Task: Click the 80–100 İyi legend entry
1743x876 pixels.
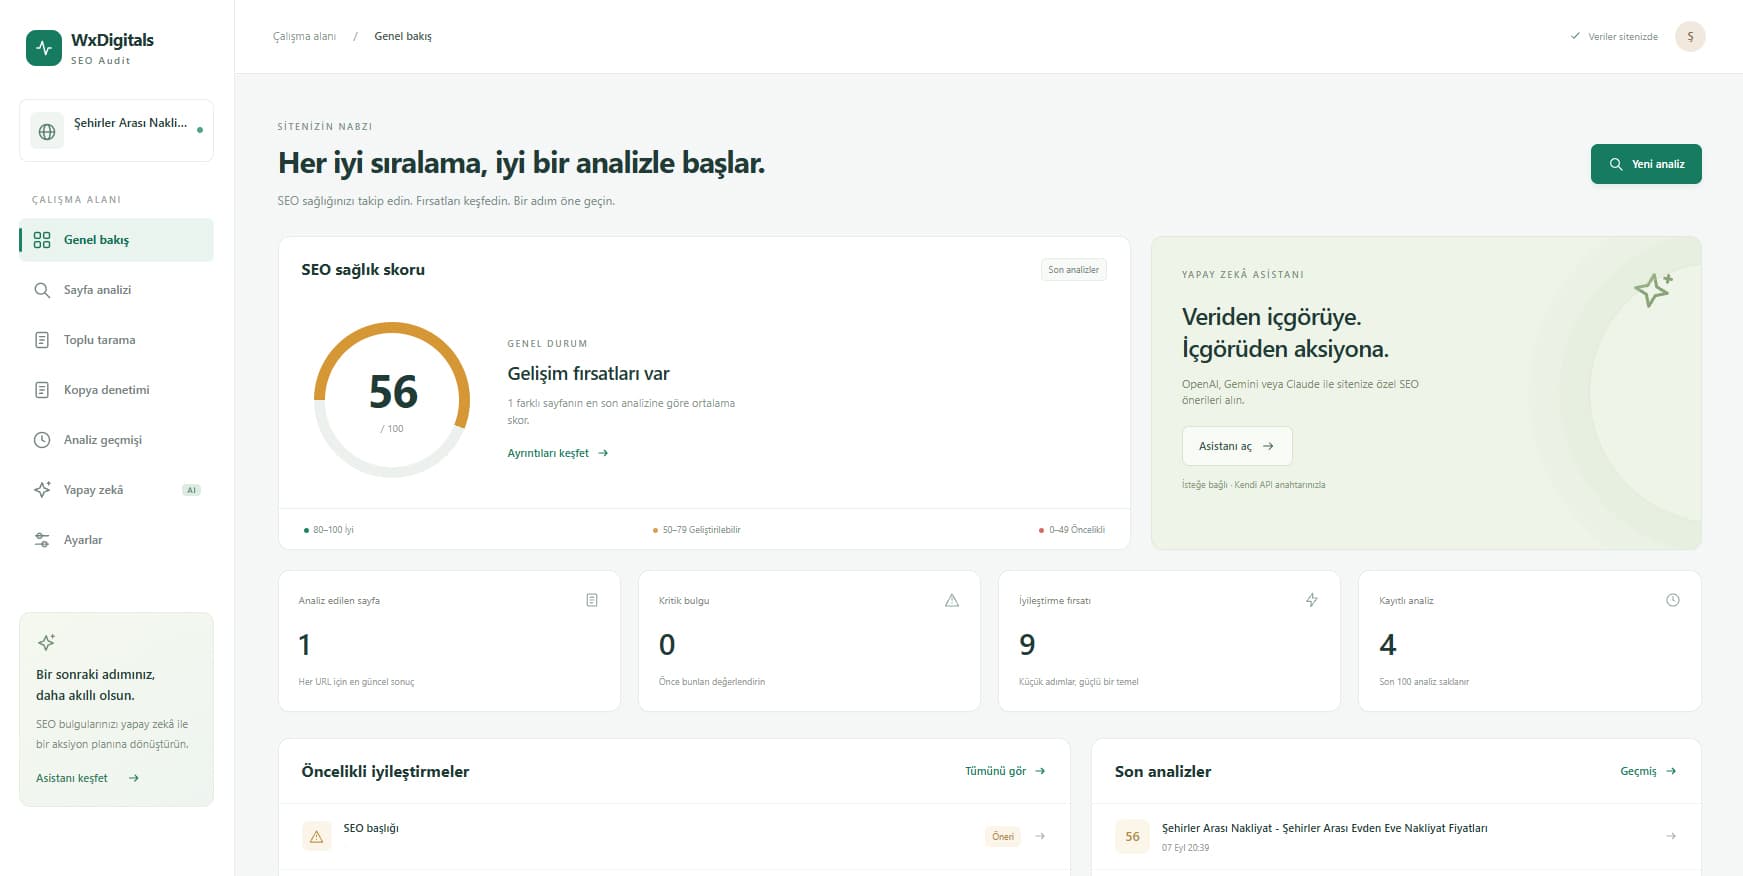Action: coord(329,530)
